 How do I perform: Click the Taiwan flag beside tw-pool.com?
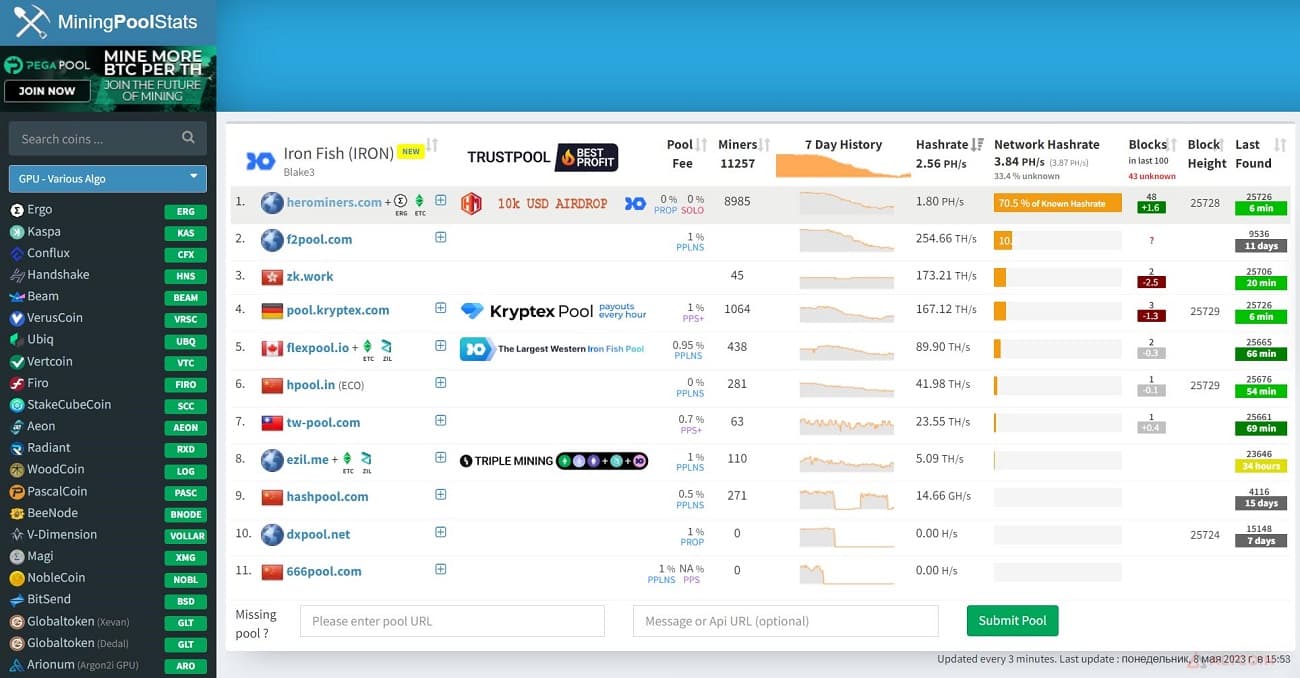click(x=272, y=423)
